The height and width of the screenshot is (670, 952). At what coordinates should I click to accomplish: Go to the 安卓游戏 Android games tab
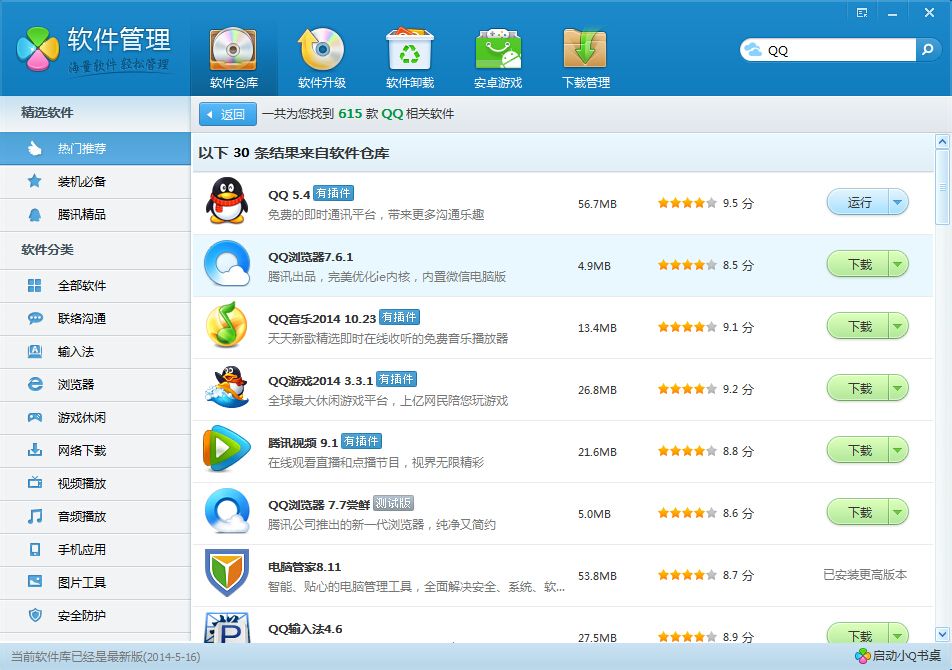498,58
